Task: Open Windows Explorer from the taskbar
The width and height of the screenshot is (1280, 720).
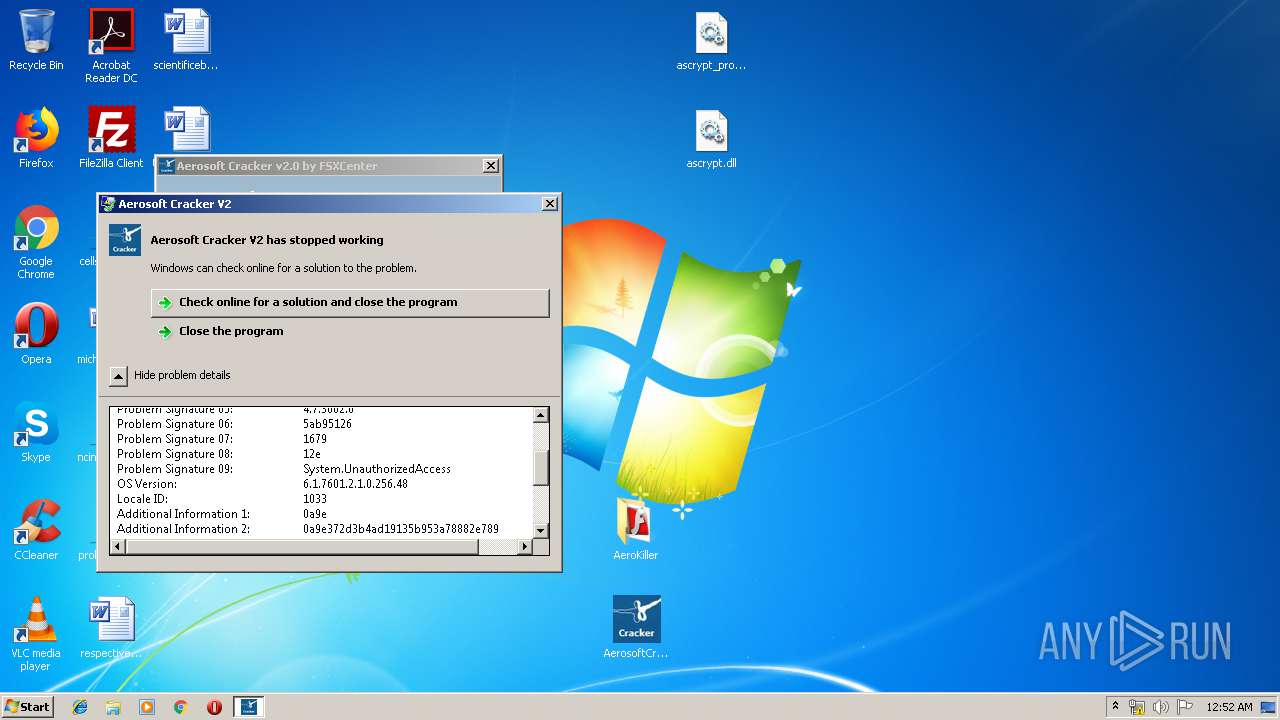Action: pyautogui.click(x=113, y=707)
